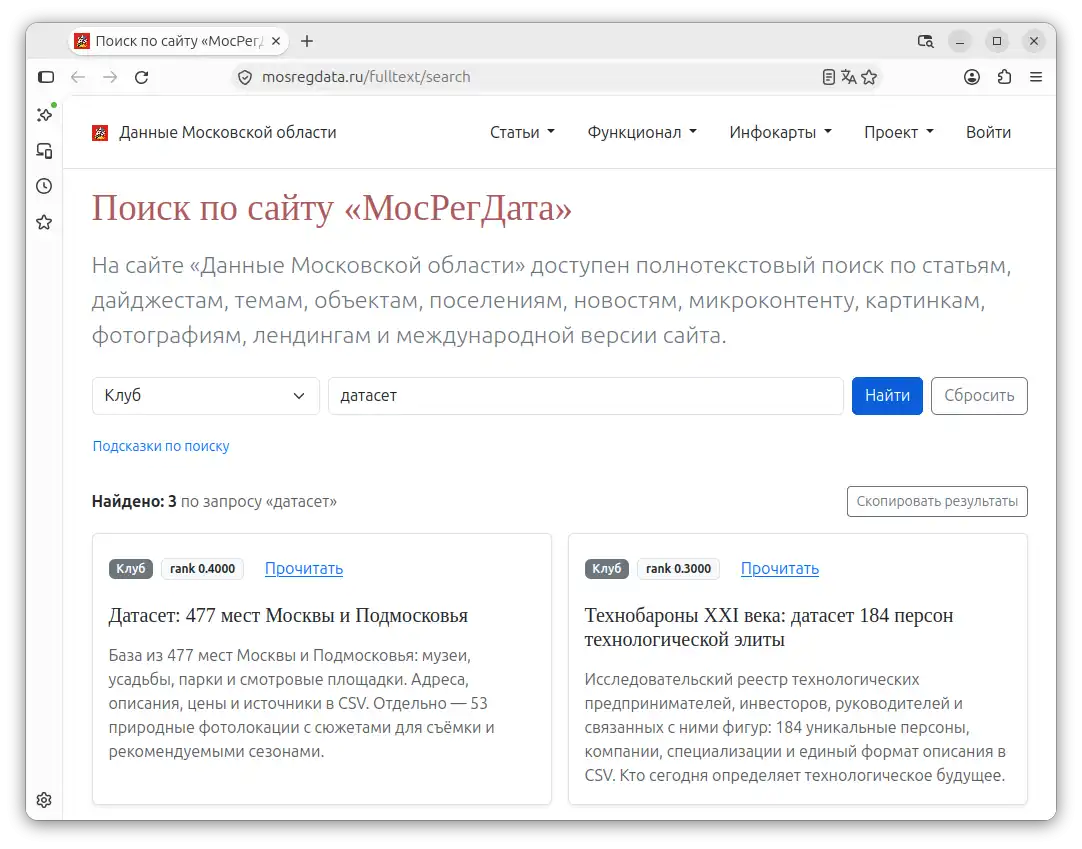
Task: Open the Проект navigation menu
Action: click(x=898, y=133)
